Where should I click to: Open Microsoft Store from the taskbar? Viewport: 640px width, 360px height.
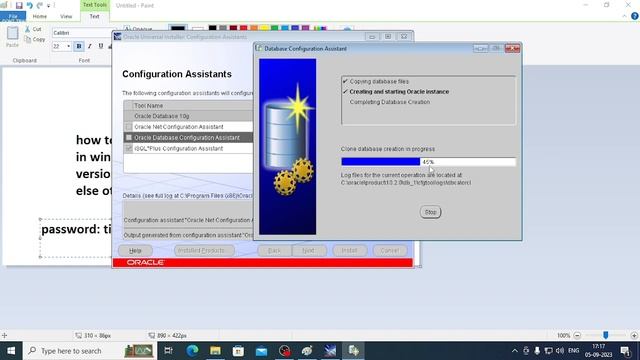tap(238, 351)
